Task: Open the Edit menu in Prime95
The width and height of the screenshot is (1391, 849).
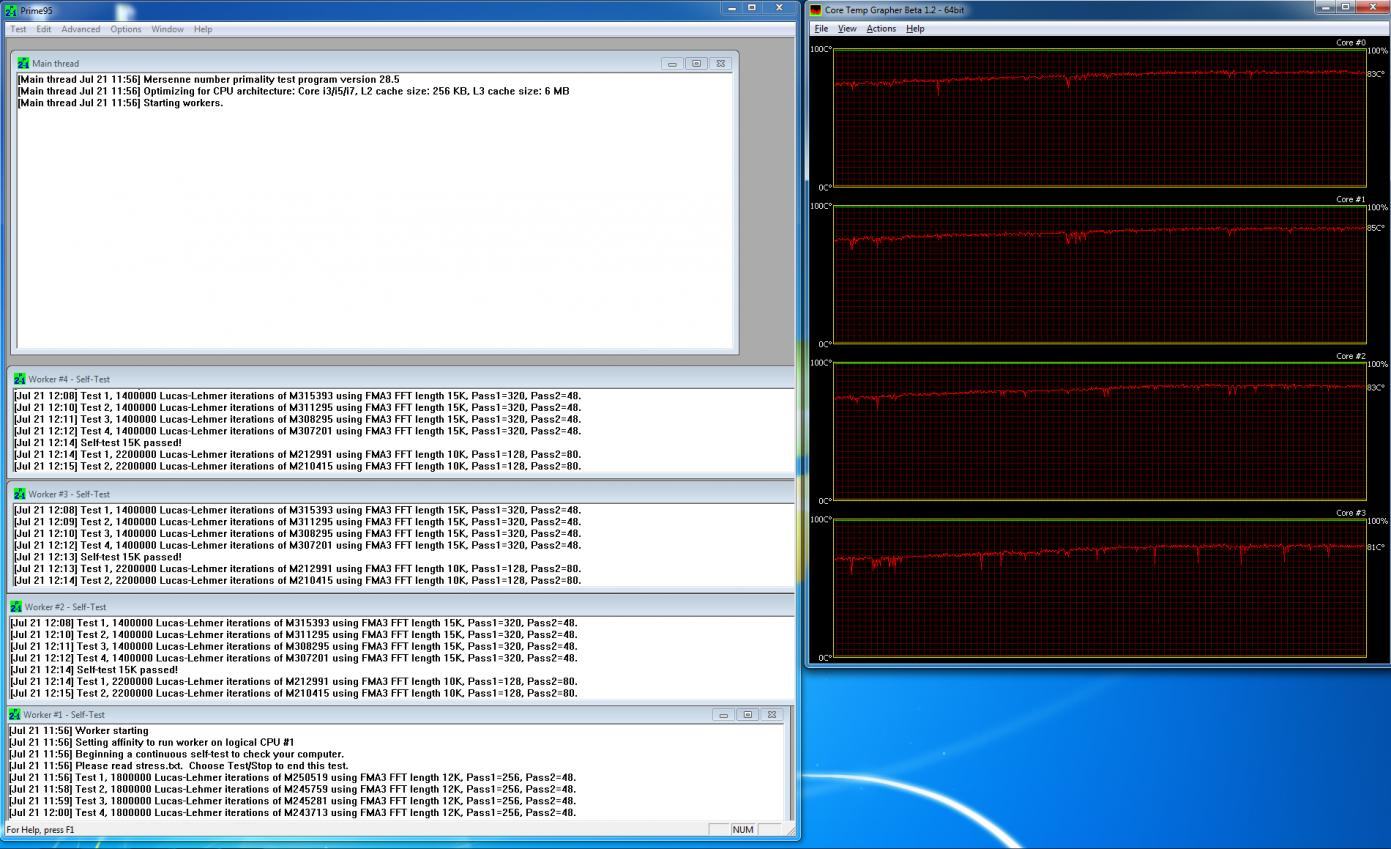Action: coord(44,29)
